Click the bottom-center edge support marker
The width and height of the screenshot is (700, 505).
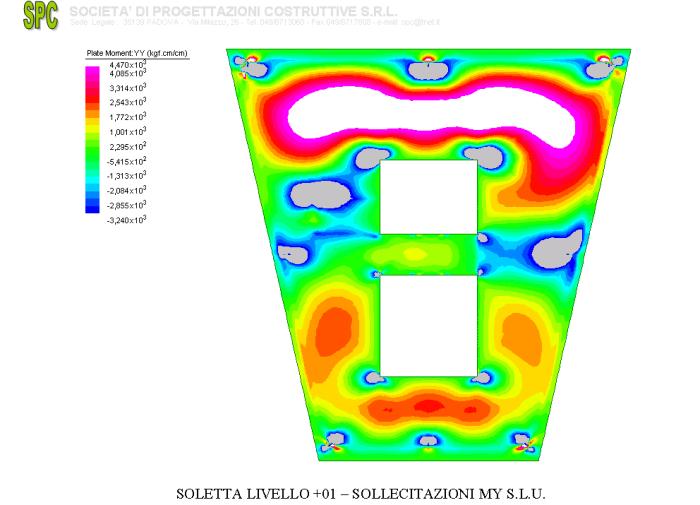coord(427,440)
